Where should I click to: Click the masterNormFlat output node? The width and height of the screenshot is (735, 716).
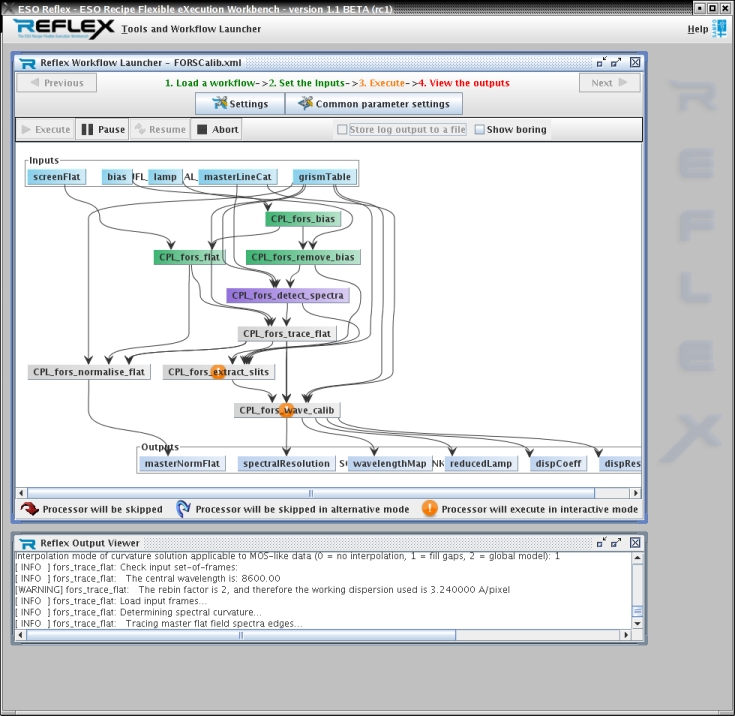(182, 464)
